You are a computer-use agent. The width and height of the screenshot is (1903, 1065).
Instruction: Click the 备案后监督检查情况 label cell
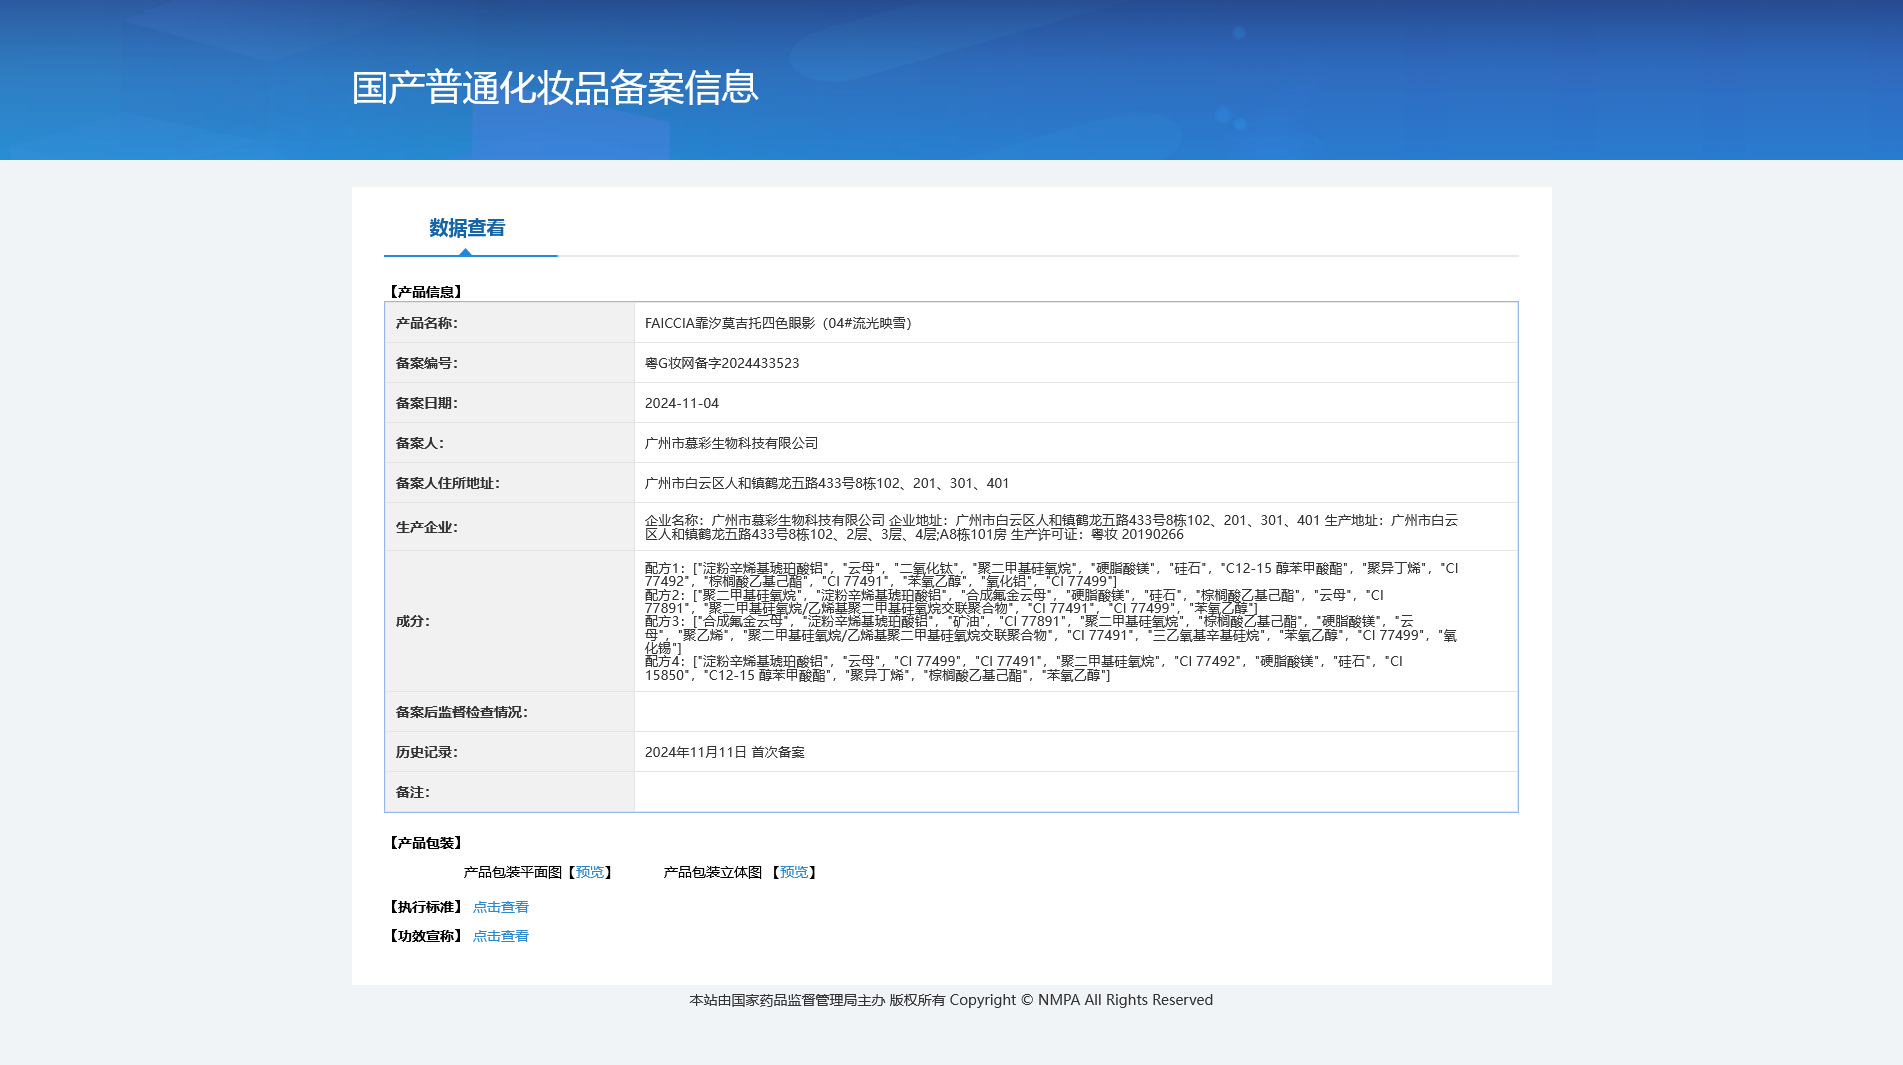pyautogui.click(x=510, y=712)
